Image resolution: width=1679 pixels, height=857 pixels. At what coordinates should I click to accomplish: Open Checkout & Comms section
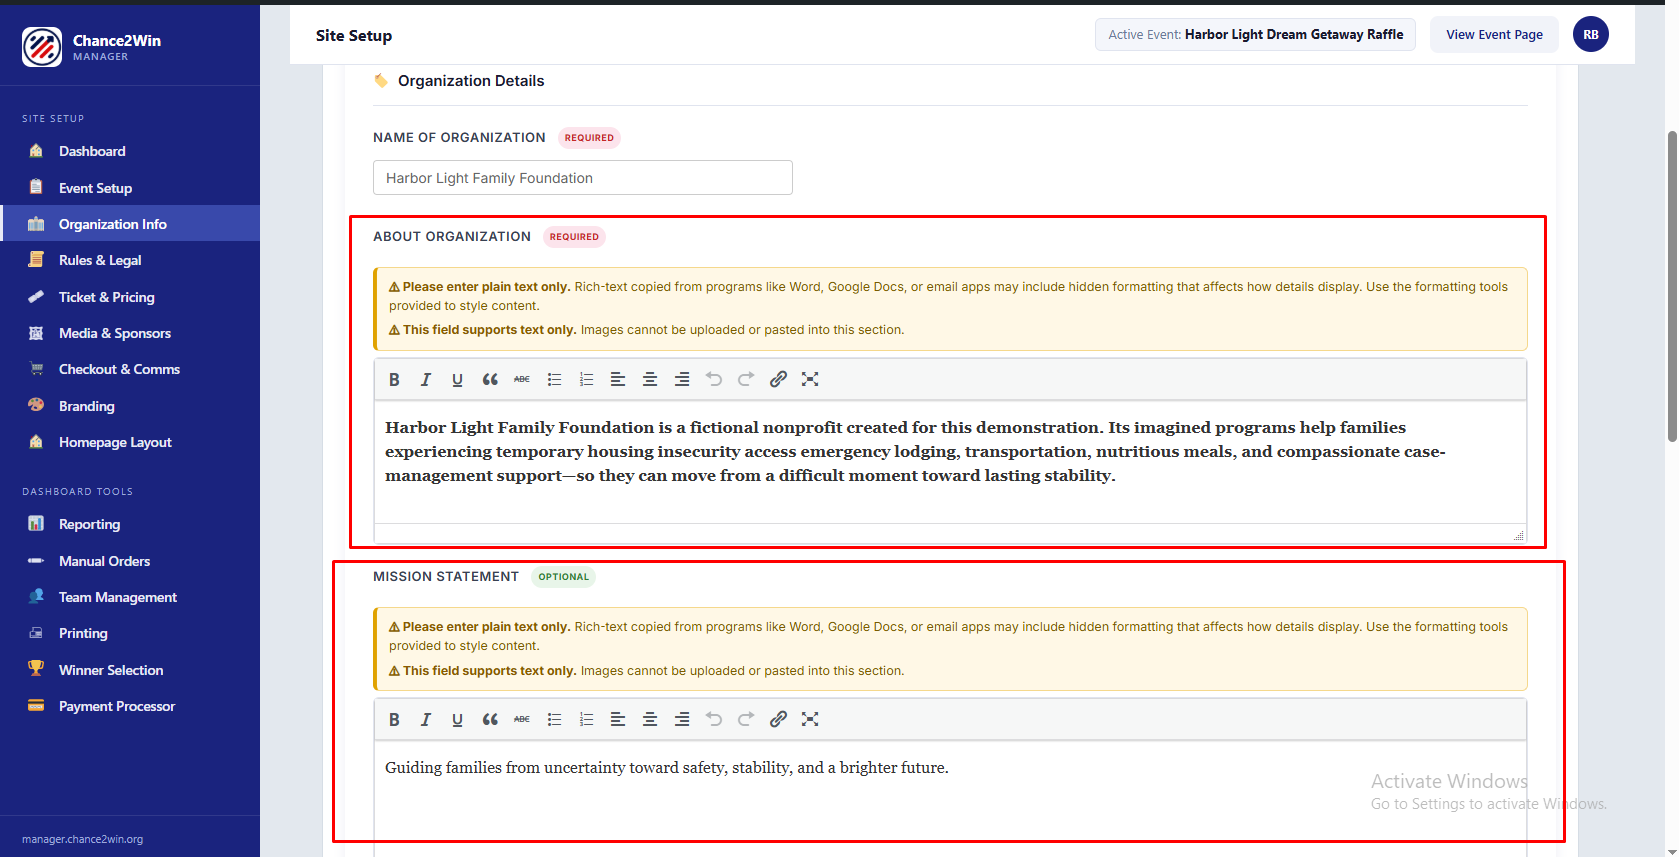pos(130,369)
